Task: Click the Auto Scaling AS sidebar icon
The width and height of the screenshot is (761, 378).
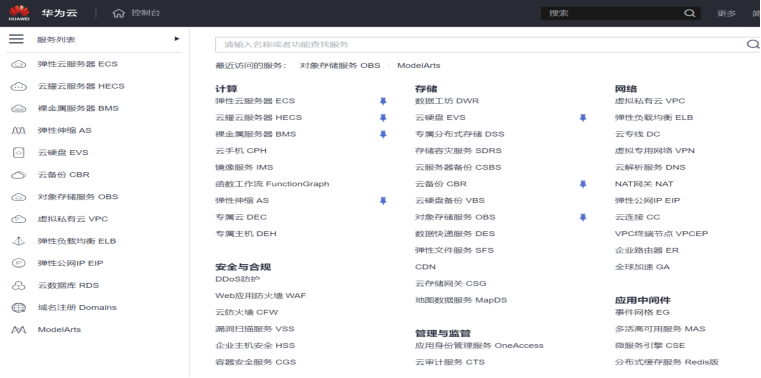Action: click(x=18, y=131)
